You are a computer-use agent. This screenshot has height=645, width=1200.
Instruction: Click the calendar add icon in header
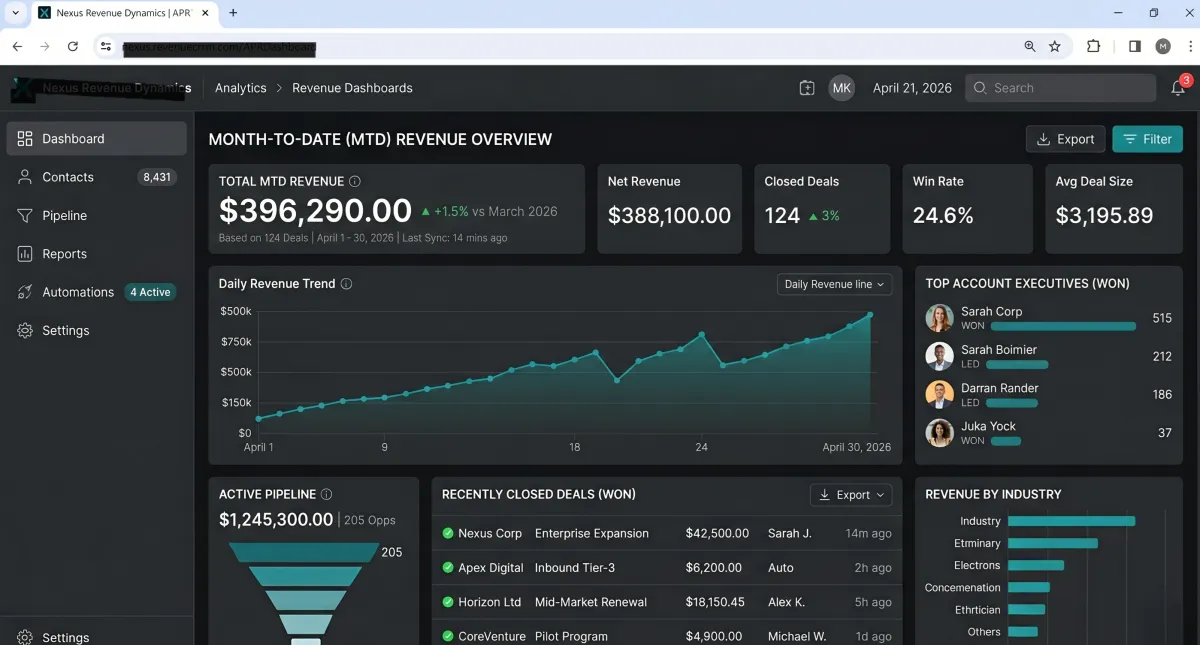click(x=807, y=88)
